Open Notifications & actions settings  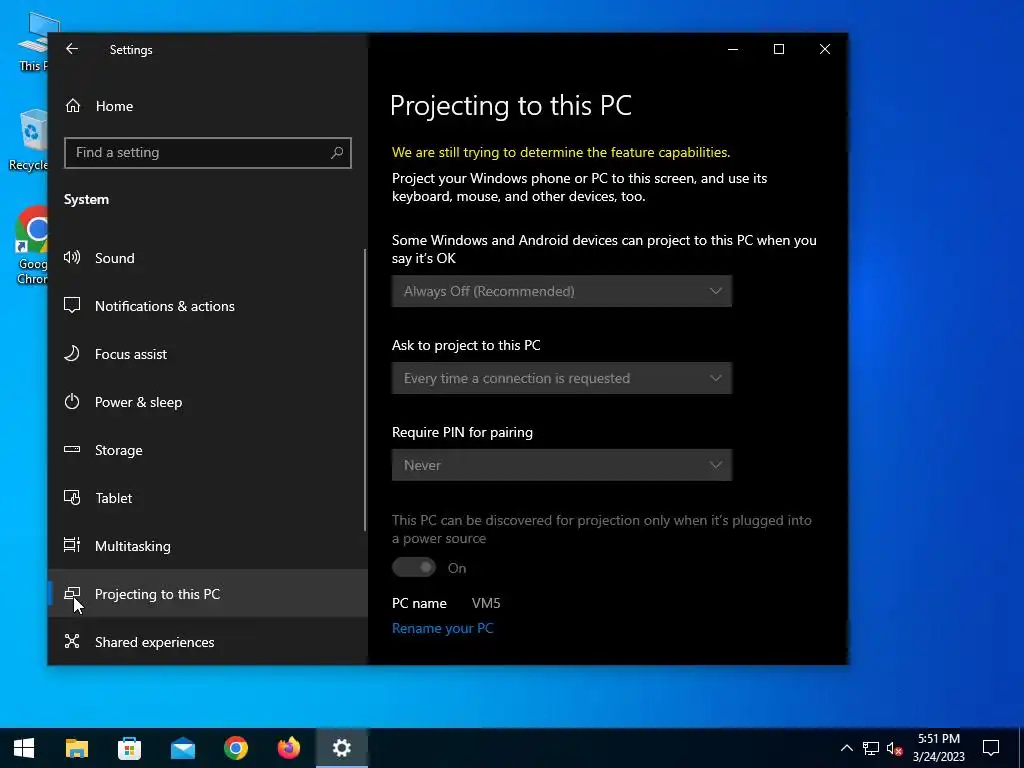(208, 306)
